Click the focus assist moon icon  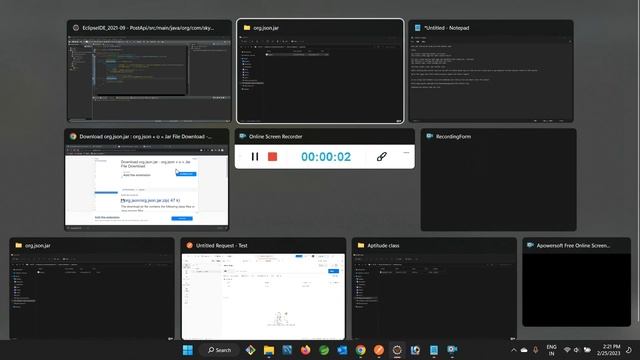tap(629, 350)
